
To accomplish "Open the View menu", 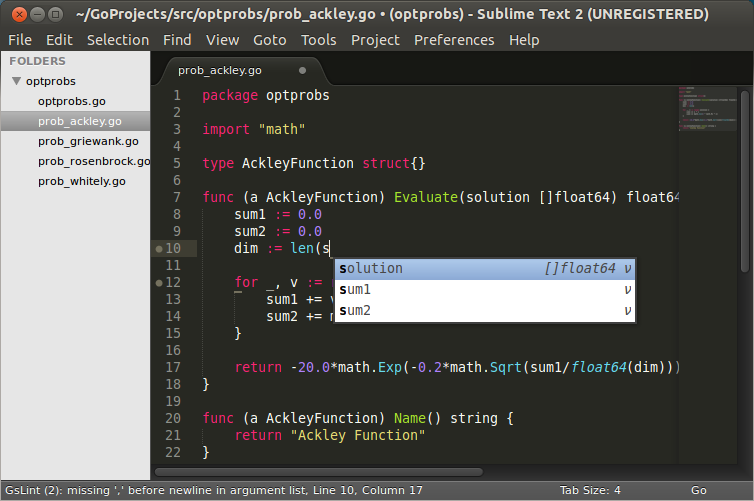I will 223,40.
